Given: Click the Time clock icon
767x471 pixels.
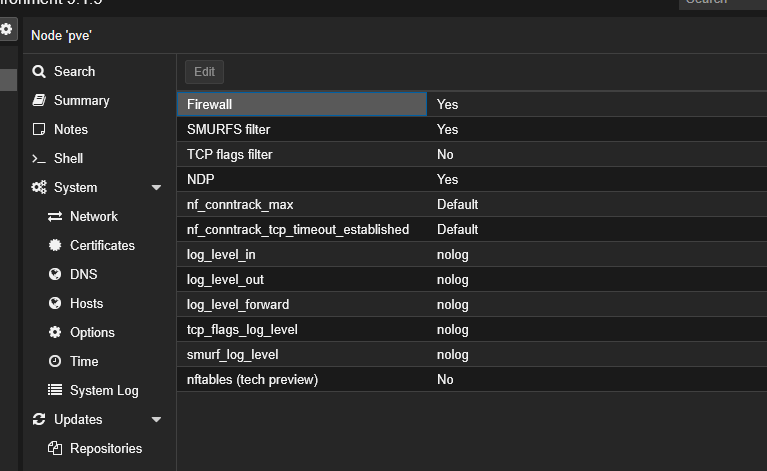Looking at the screenshot, I should 55,361.
